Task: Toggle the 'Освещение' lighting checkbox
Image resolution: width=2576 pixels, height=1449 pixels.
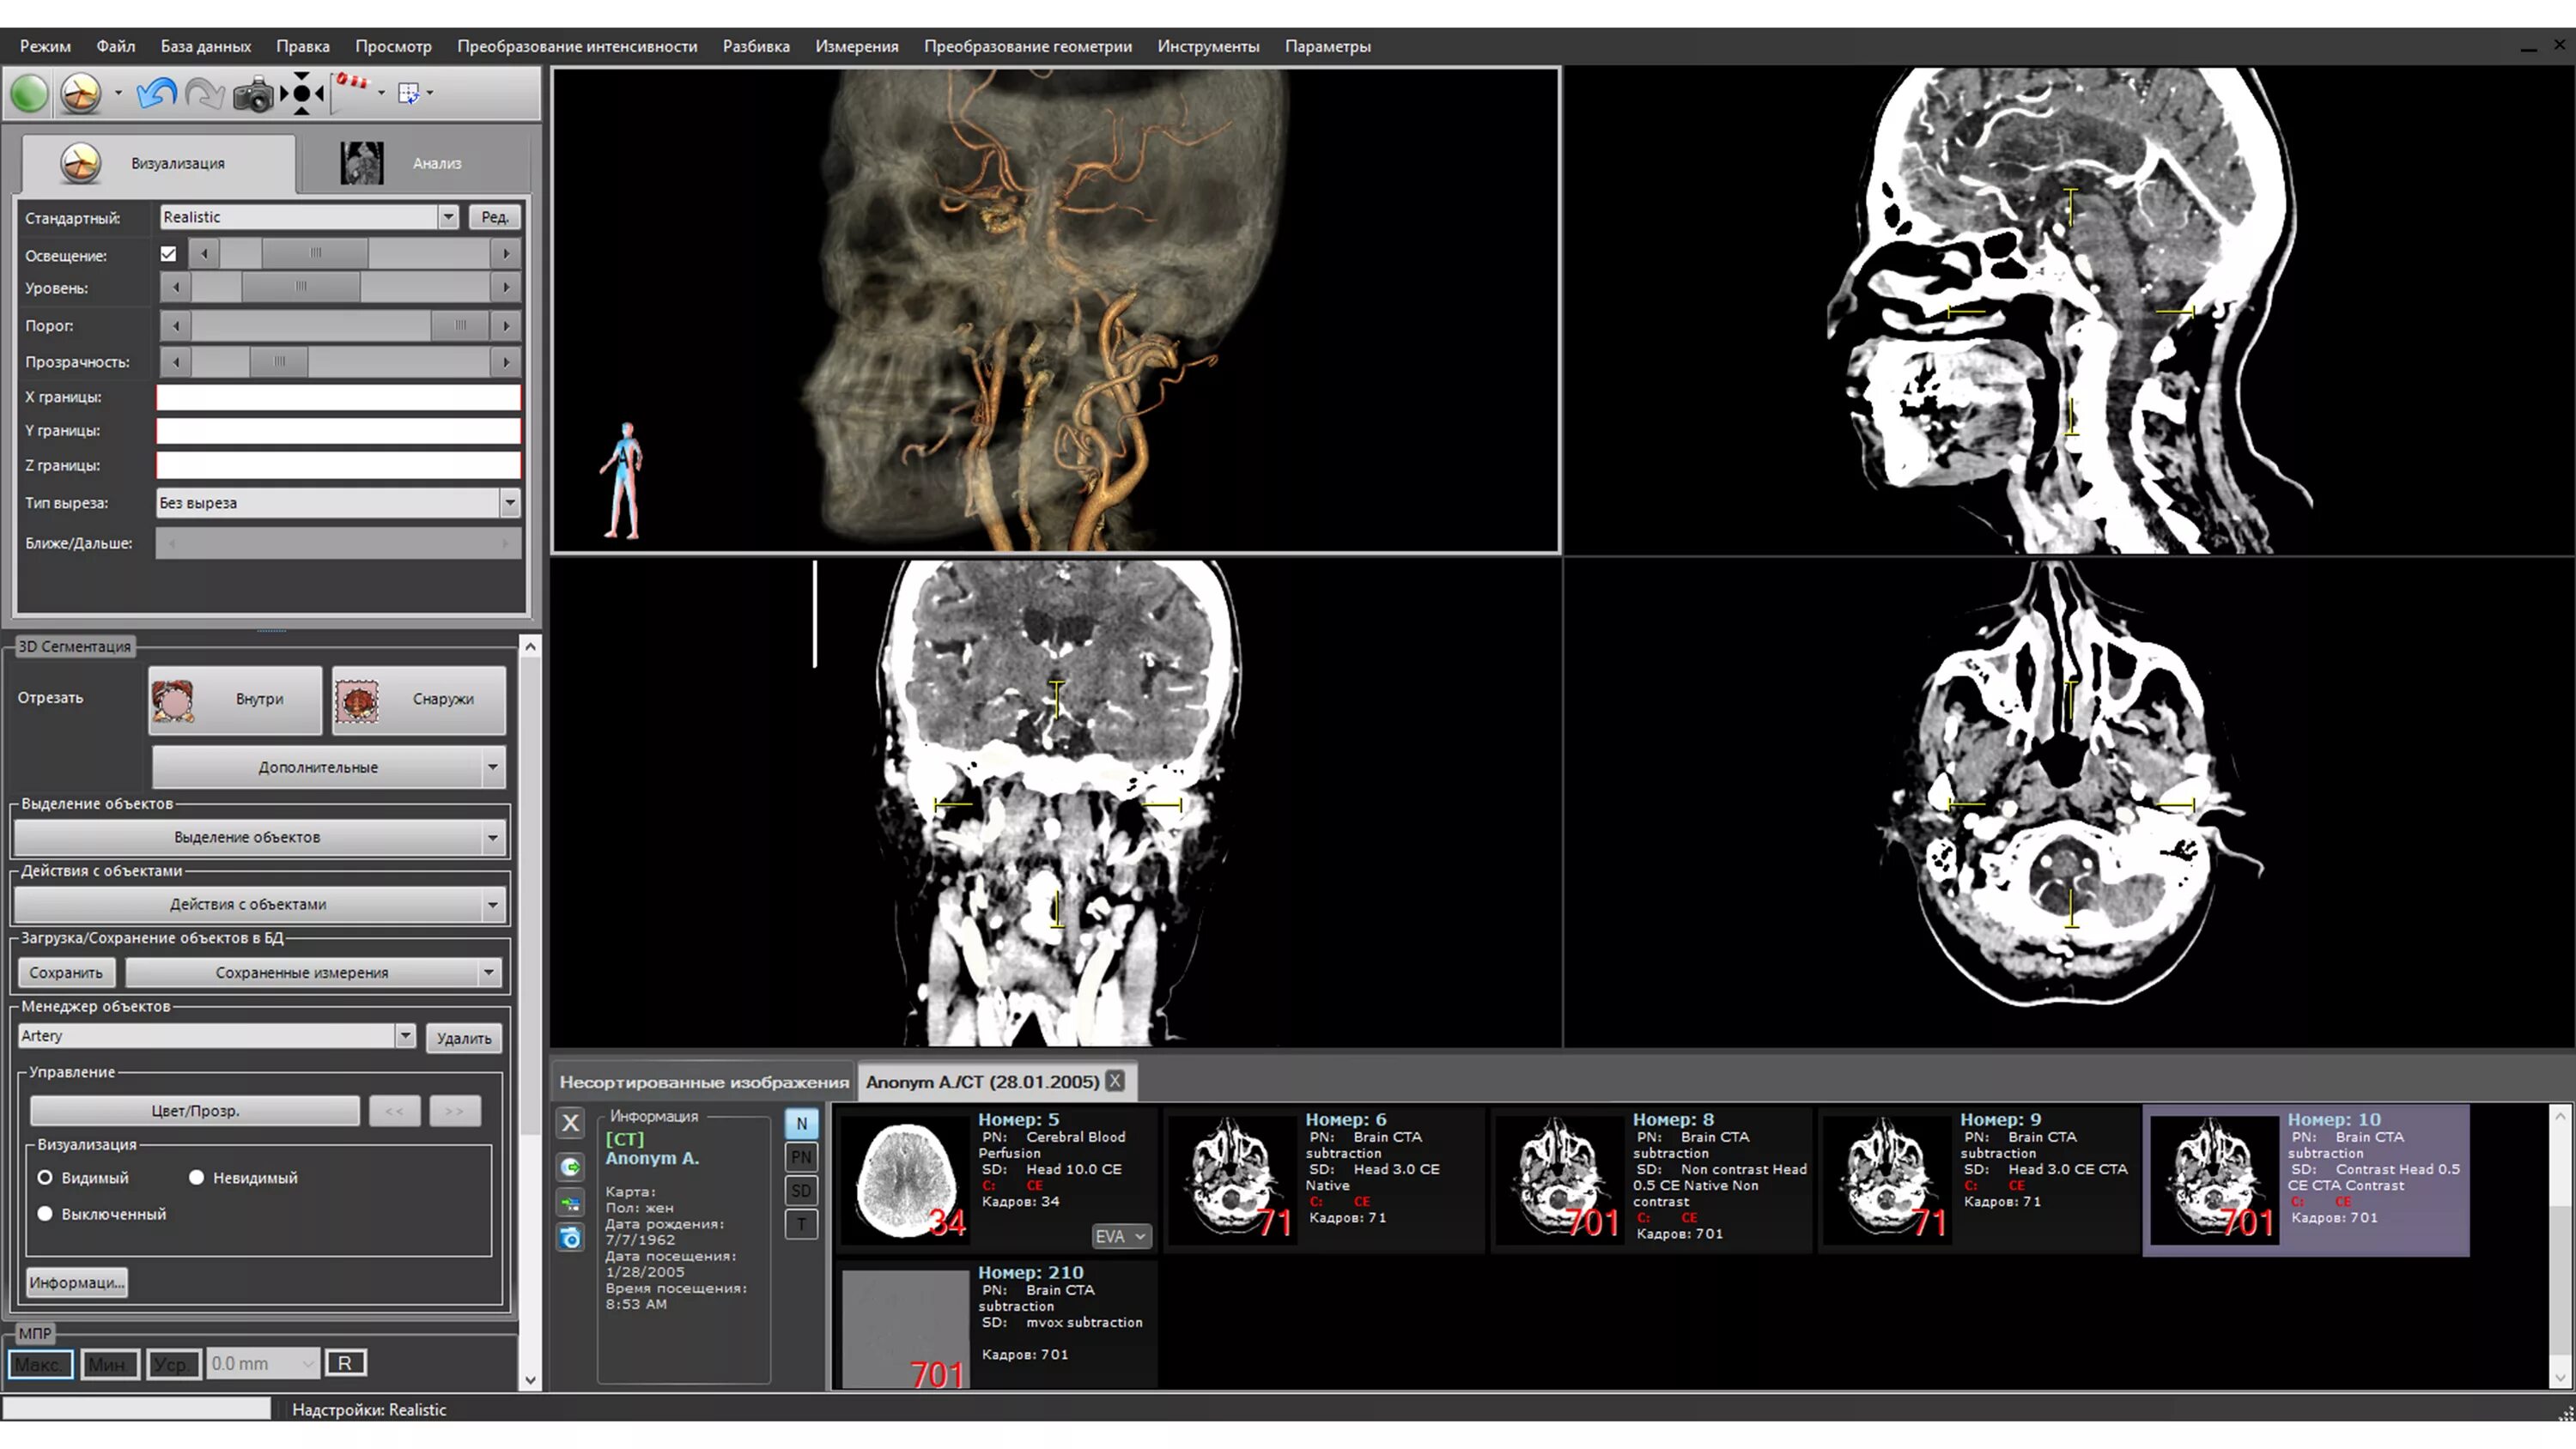Action: click(x=168, y=254)
